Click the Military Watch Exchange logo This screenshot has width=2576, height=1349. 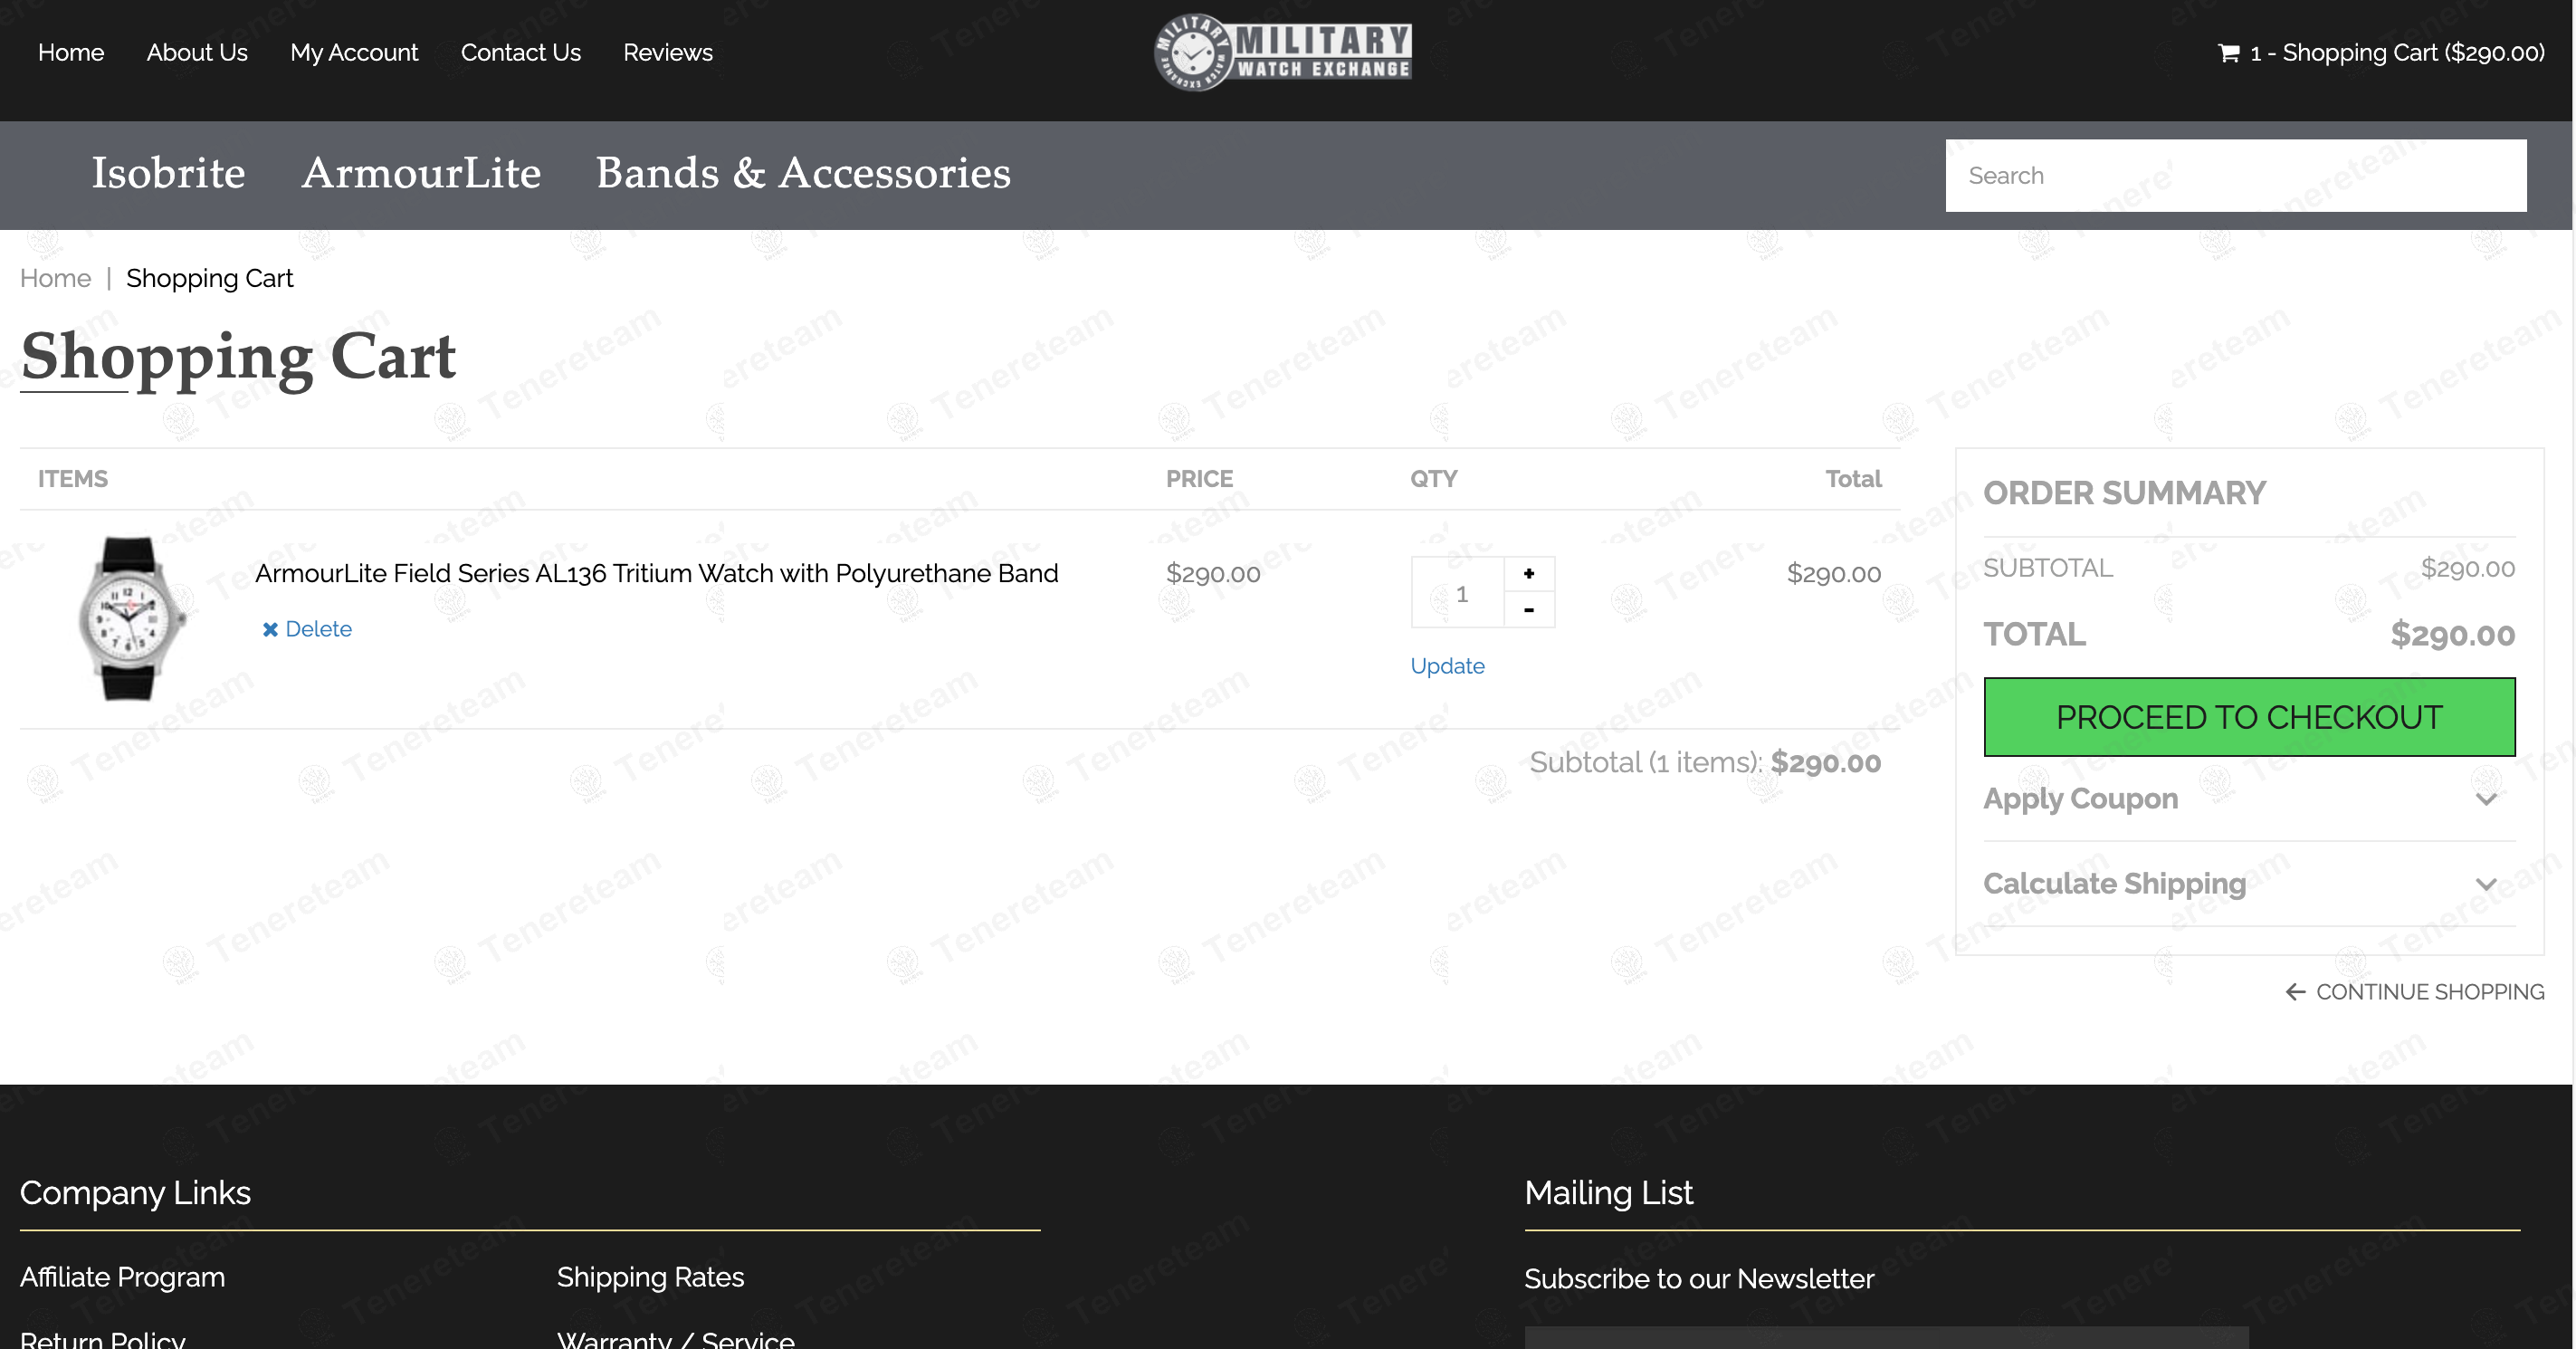[x=1283, y=52]
